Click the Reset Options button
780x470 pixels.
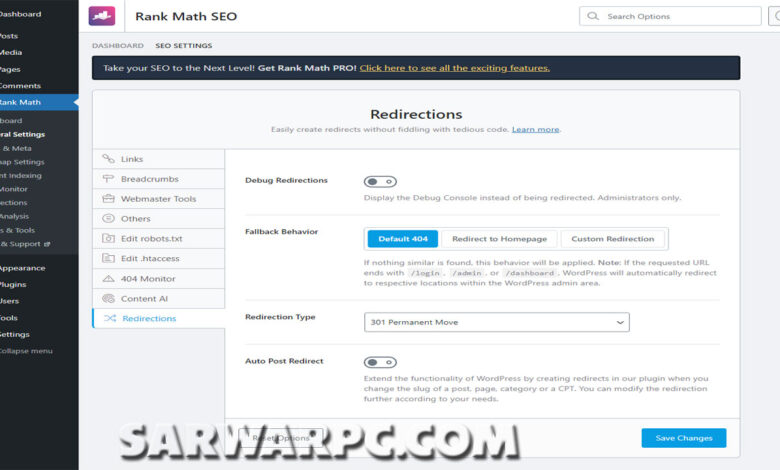[281, 438]
